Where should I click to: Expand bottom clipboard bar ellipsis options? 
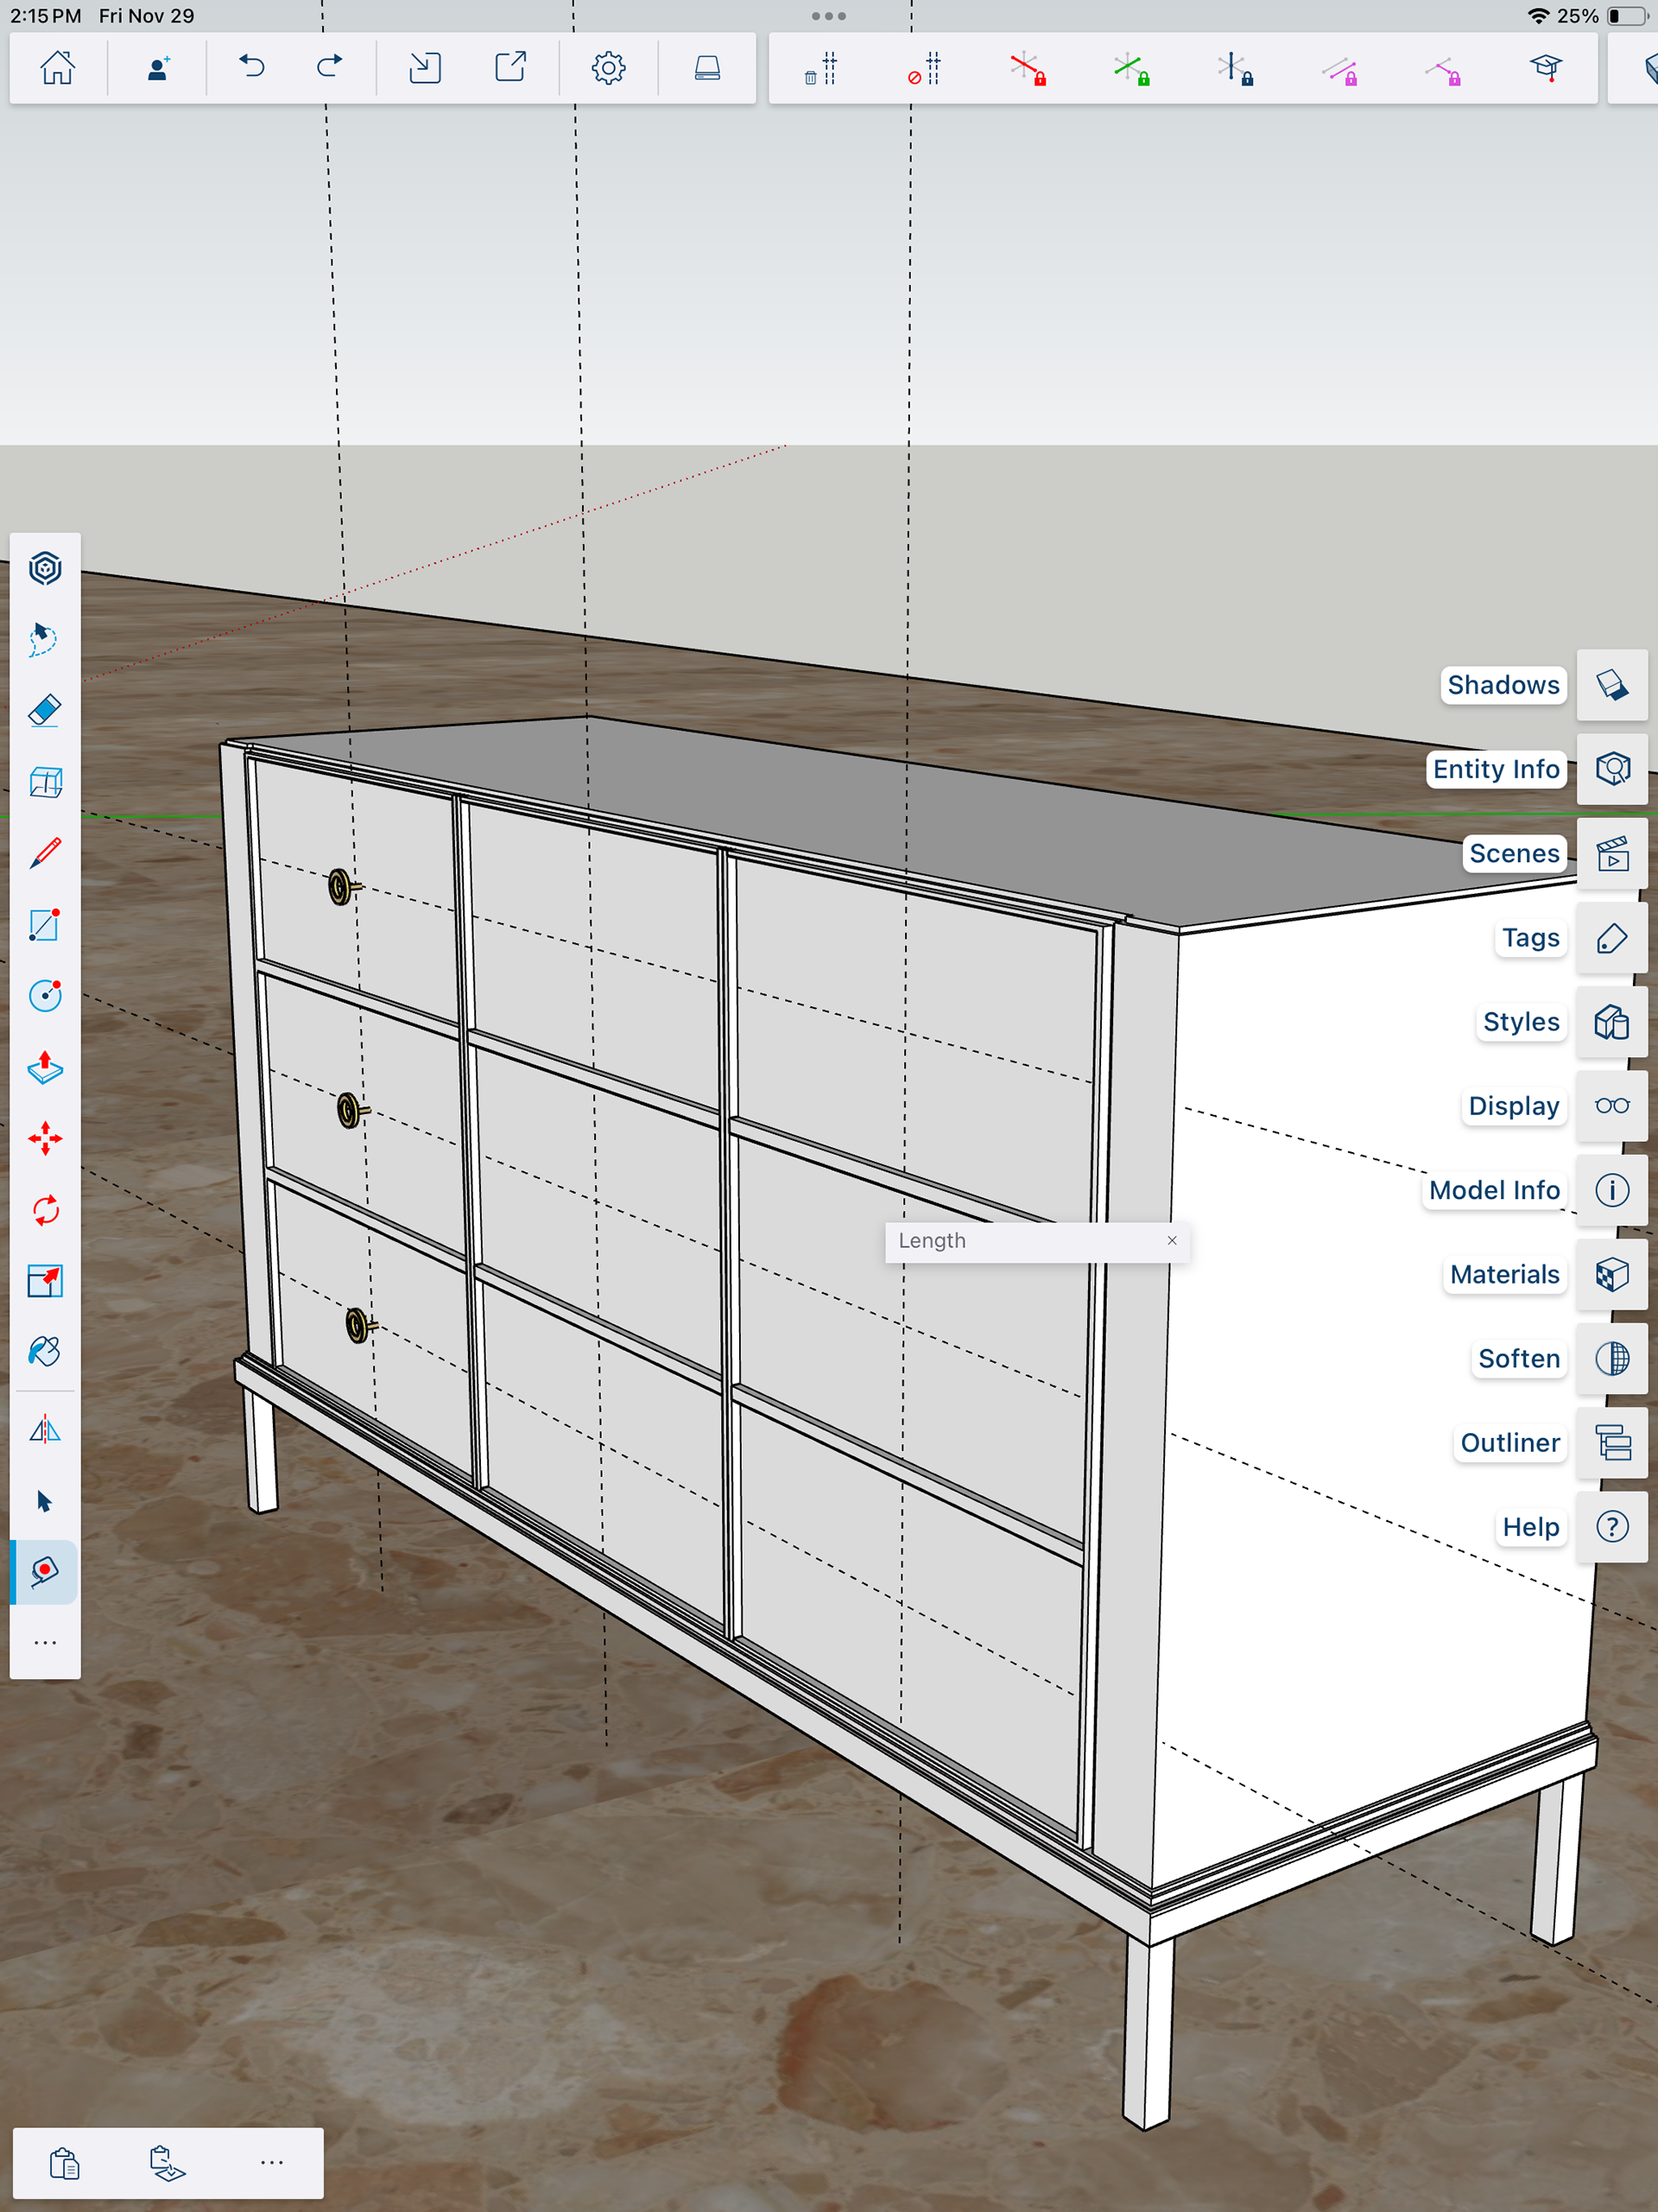pyautogui.click(x=272, y=2162)
